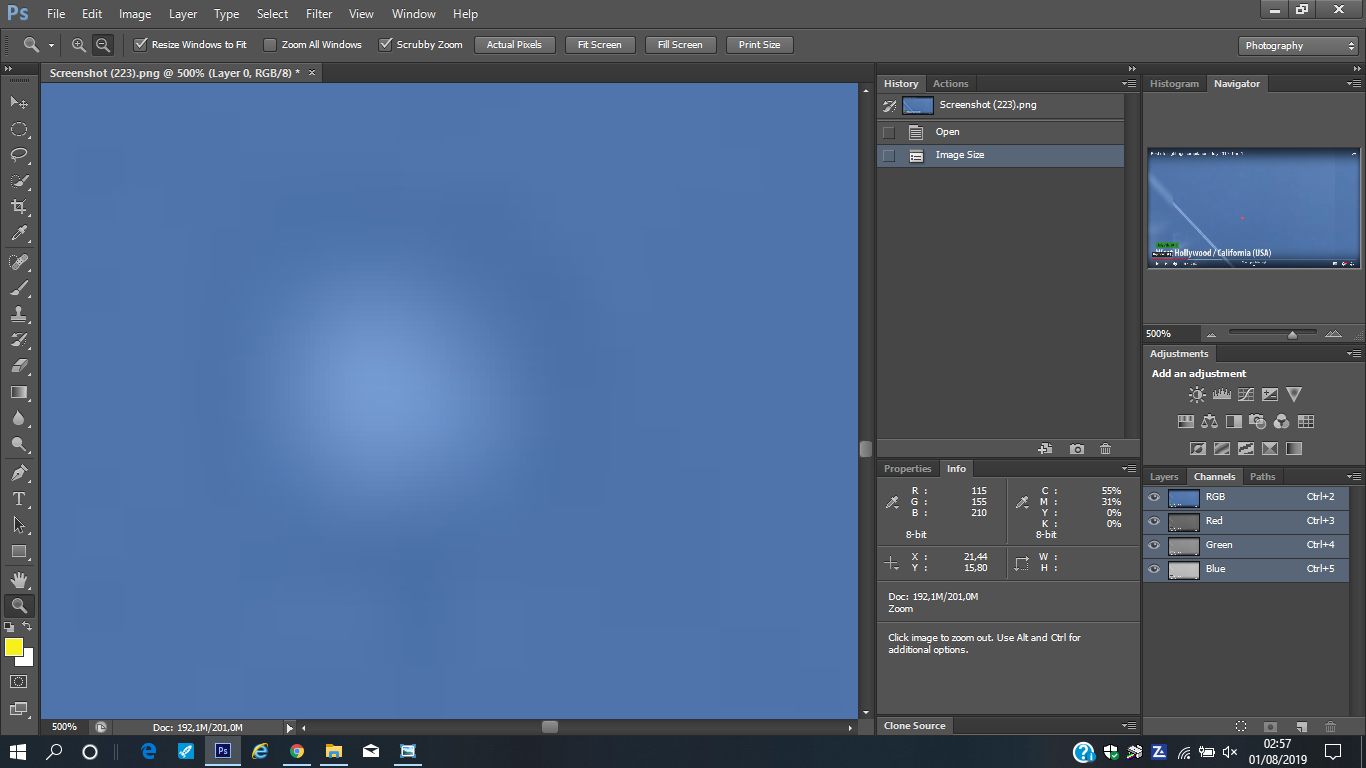The width and height of the screenshot is (1366, 768).
Task: Delete current state in History panel
Action: (x=1105, y=449)
